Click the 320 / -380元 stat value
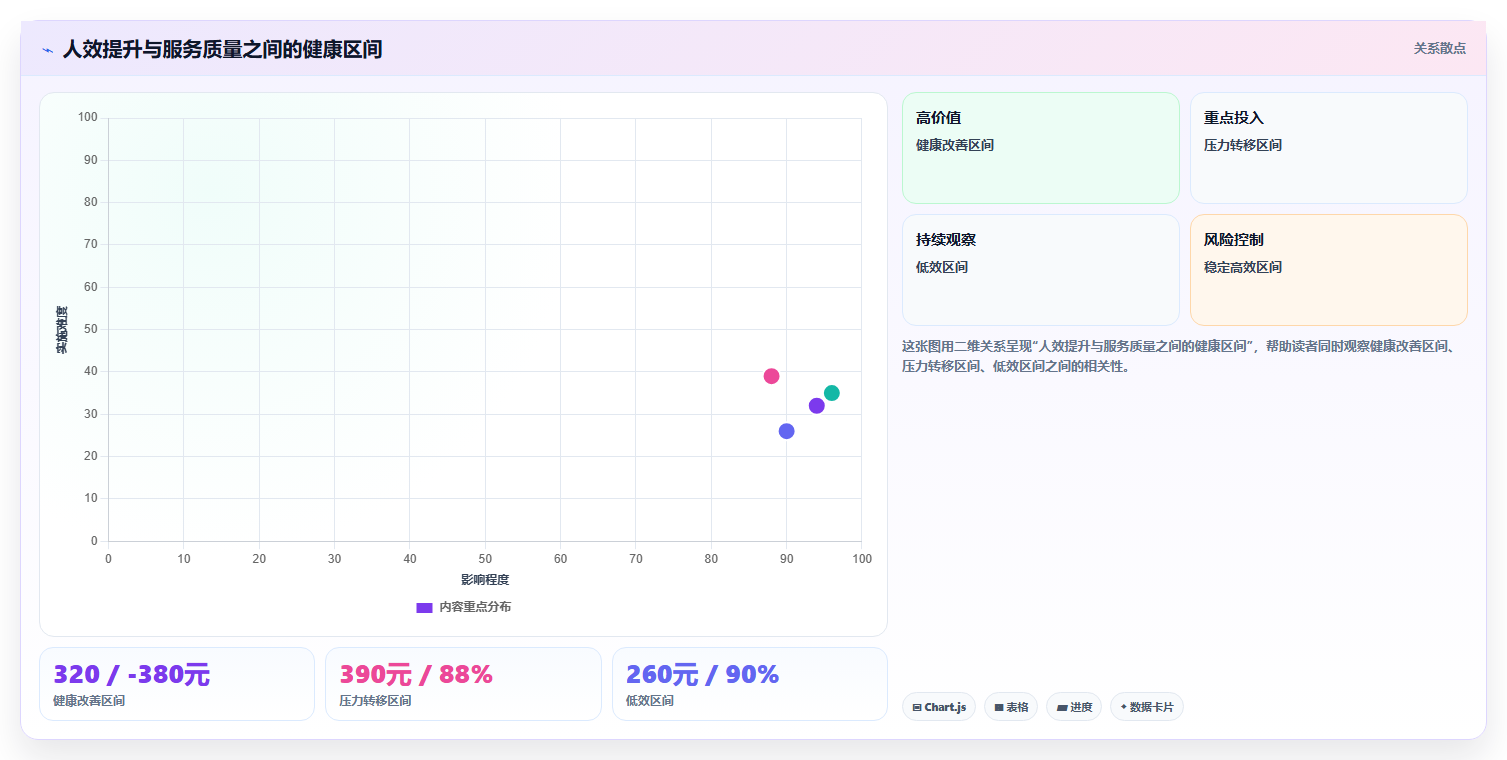 click(132, 675)
